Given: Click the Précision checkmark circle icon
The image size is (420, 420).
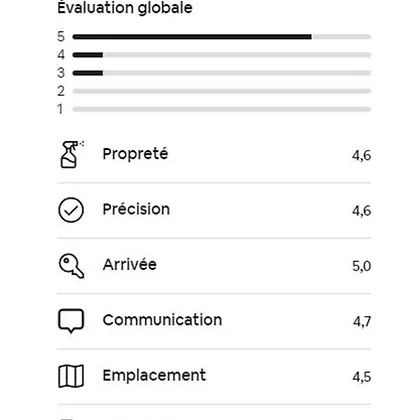Looking at the screenshot, I should (71, 210).
